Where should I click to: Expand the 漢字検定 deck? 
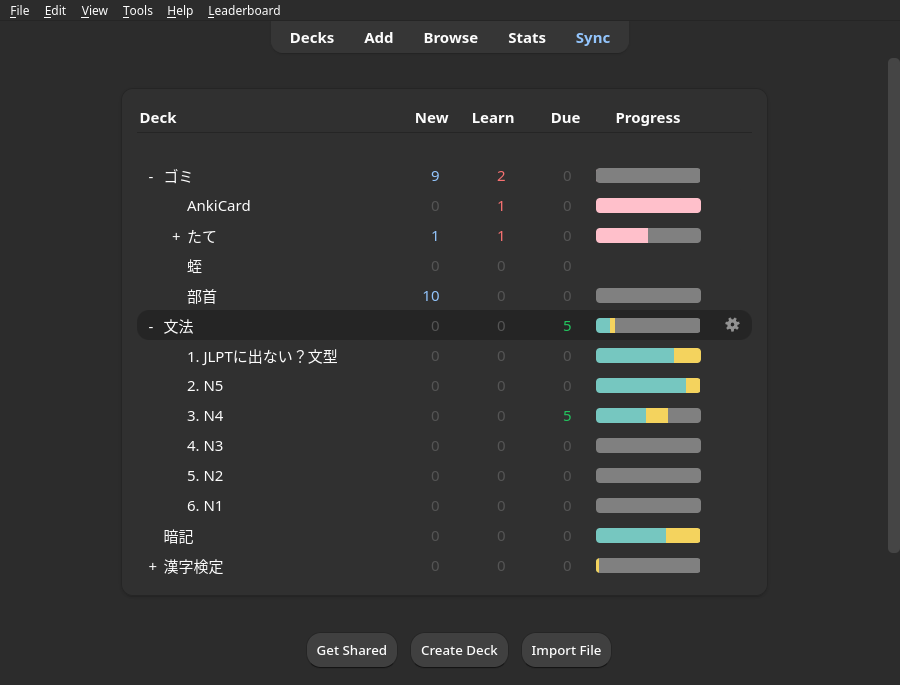click(x=151, y=565)
